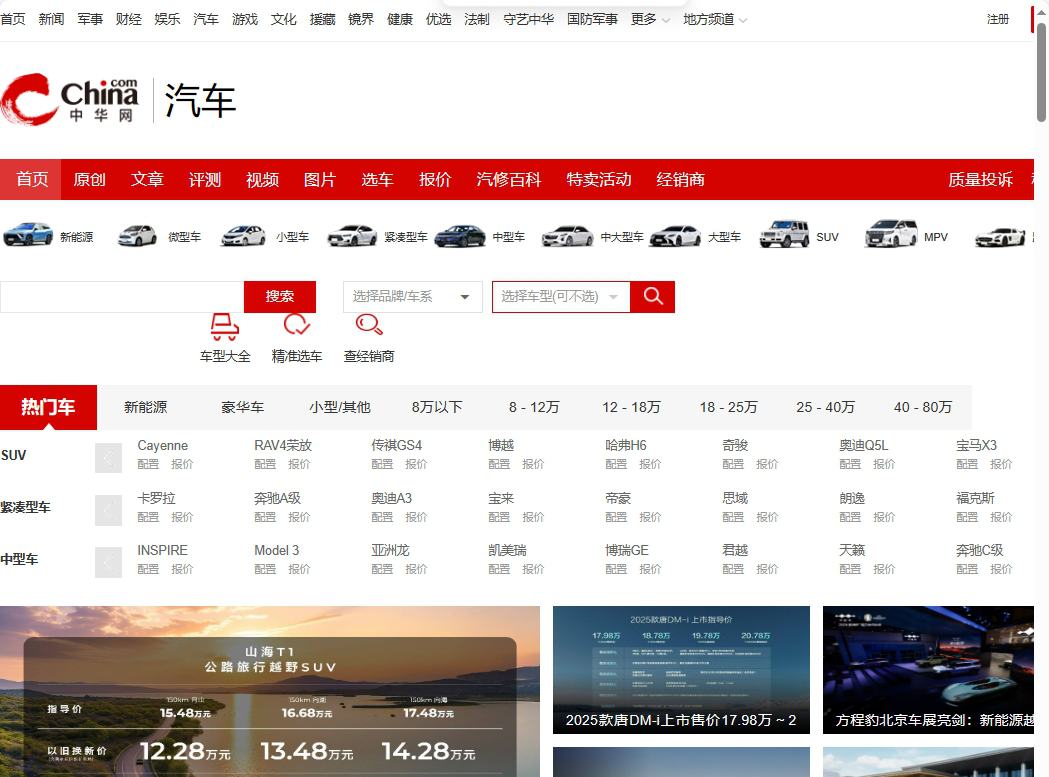Select the 微型车 car icon

[x=137, y=236]
